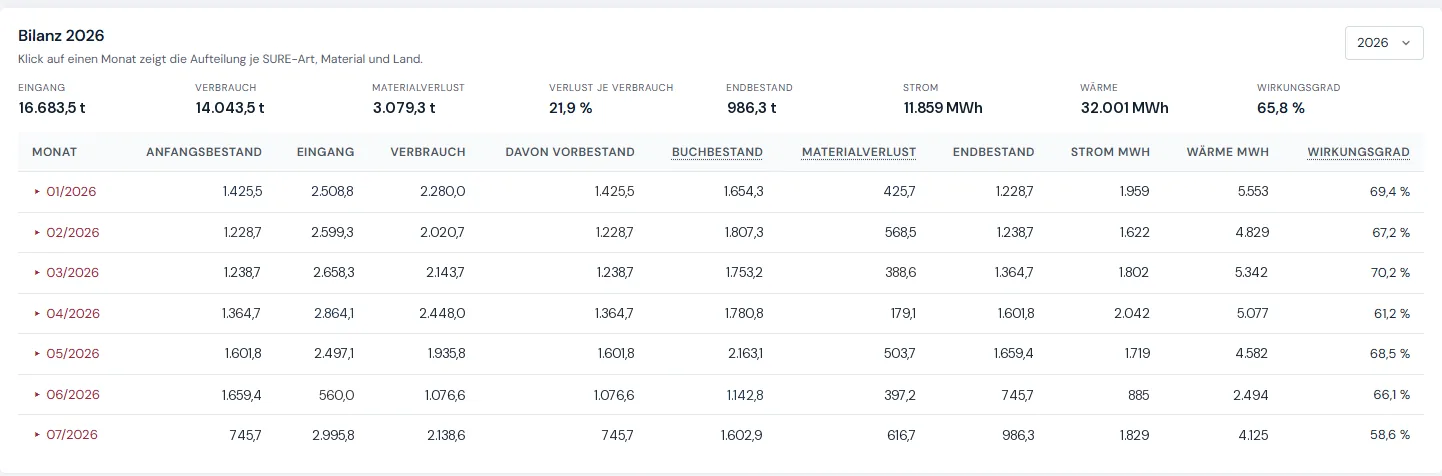Click Wirkungsgrad 58,6 % in 07/2026
The image size is (1442, 476).
[1390, 435]
